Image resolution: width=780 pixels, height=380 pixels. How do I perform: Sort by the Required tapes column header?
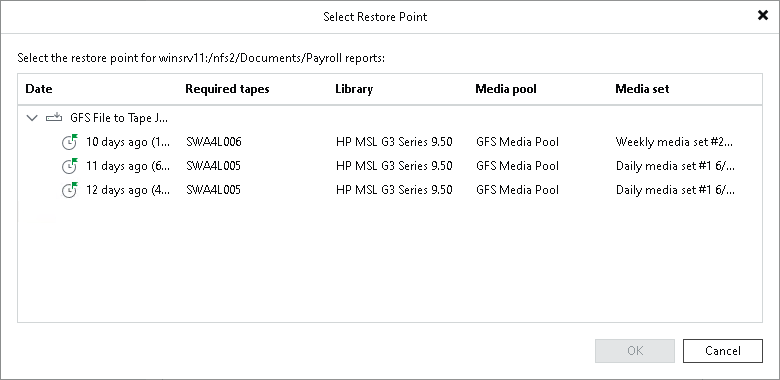pos(227,89)
